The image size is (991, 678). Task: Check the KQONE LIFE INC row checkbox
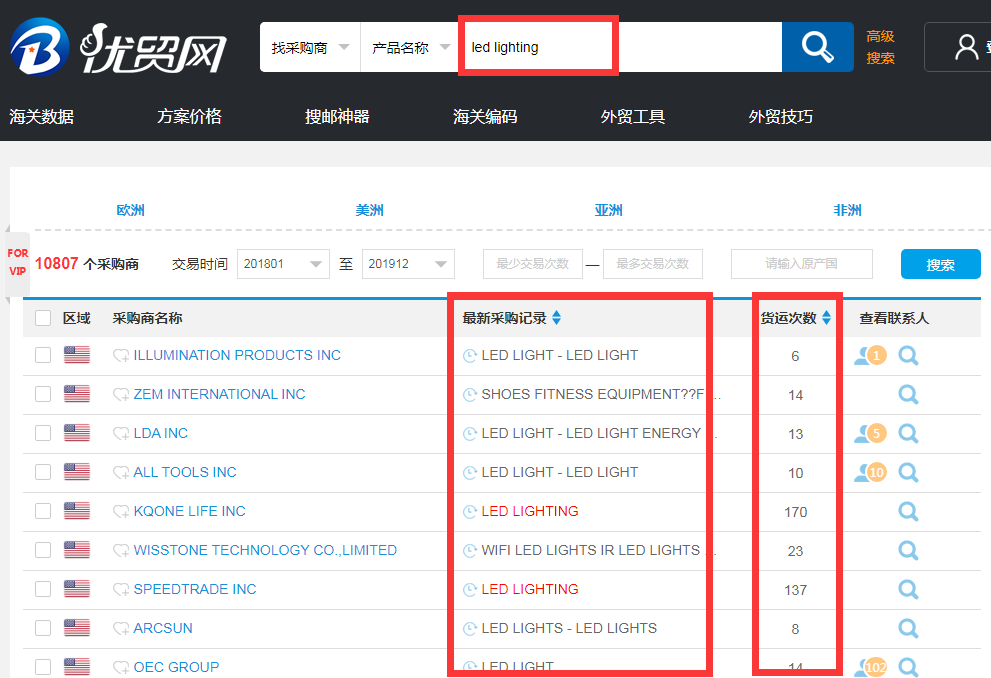click(43, 511)
